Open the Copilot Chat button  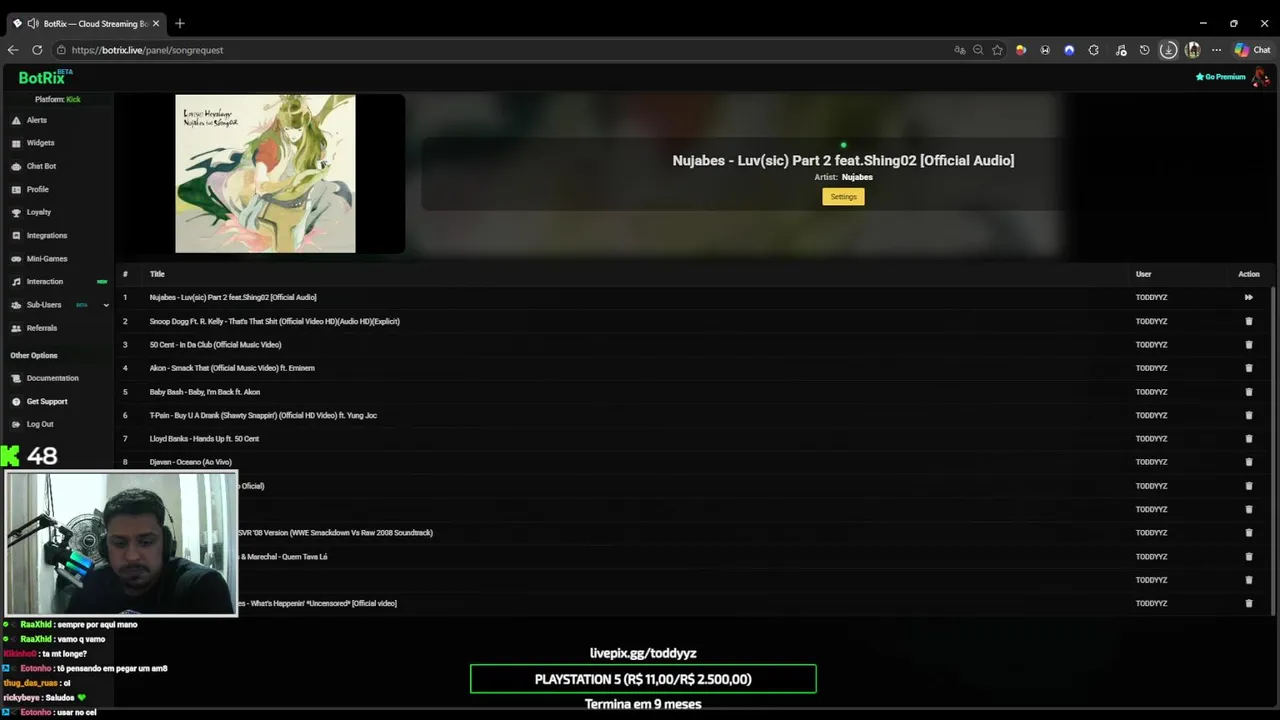[1252, 50]
